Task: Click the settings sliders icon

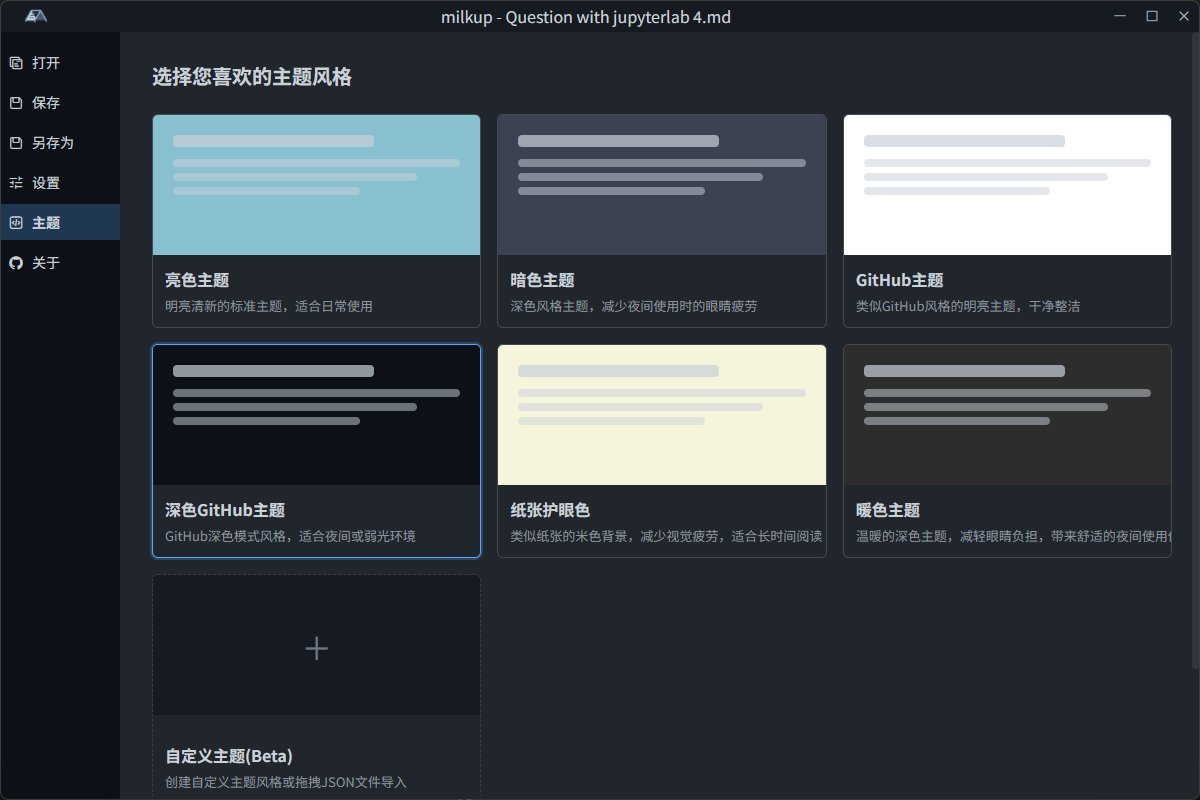Action: pos(15,183)
